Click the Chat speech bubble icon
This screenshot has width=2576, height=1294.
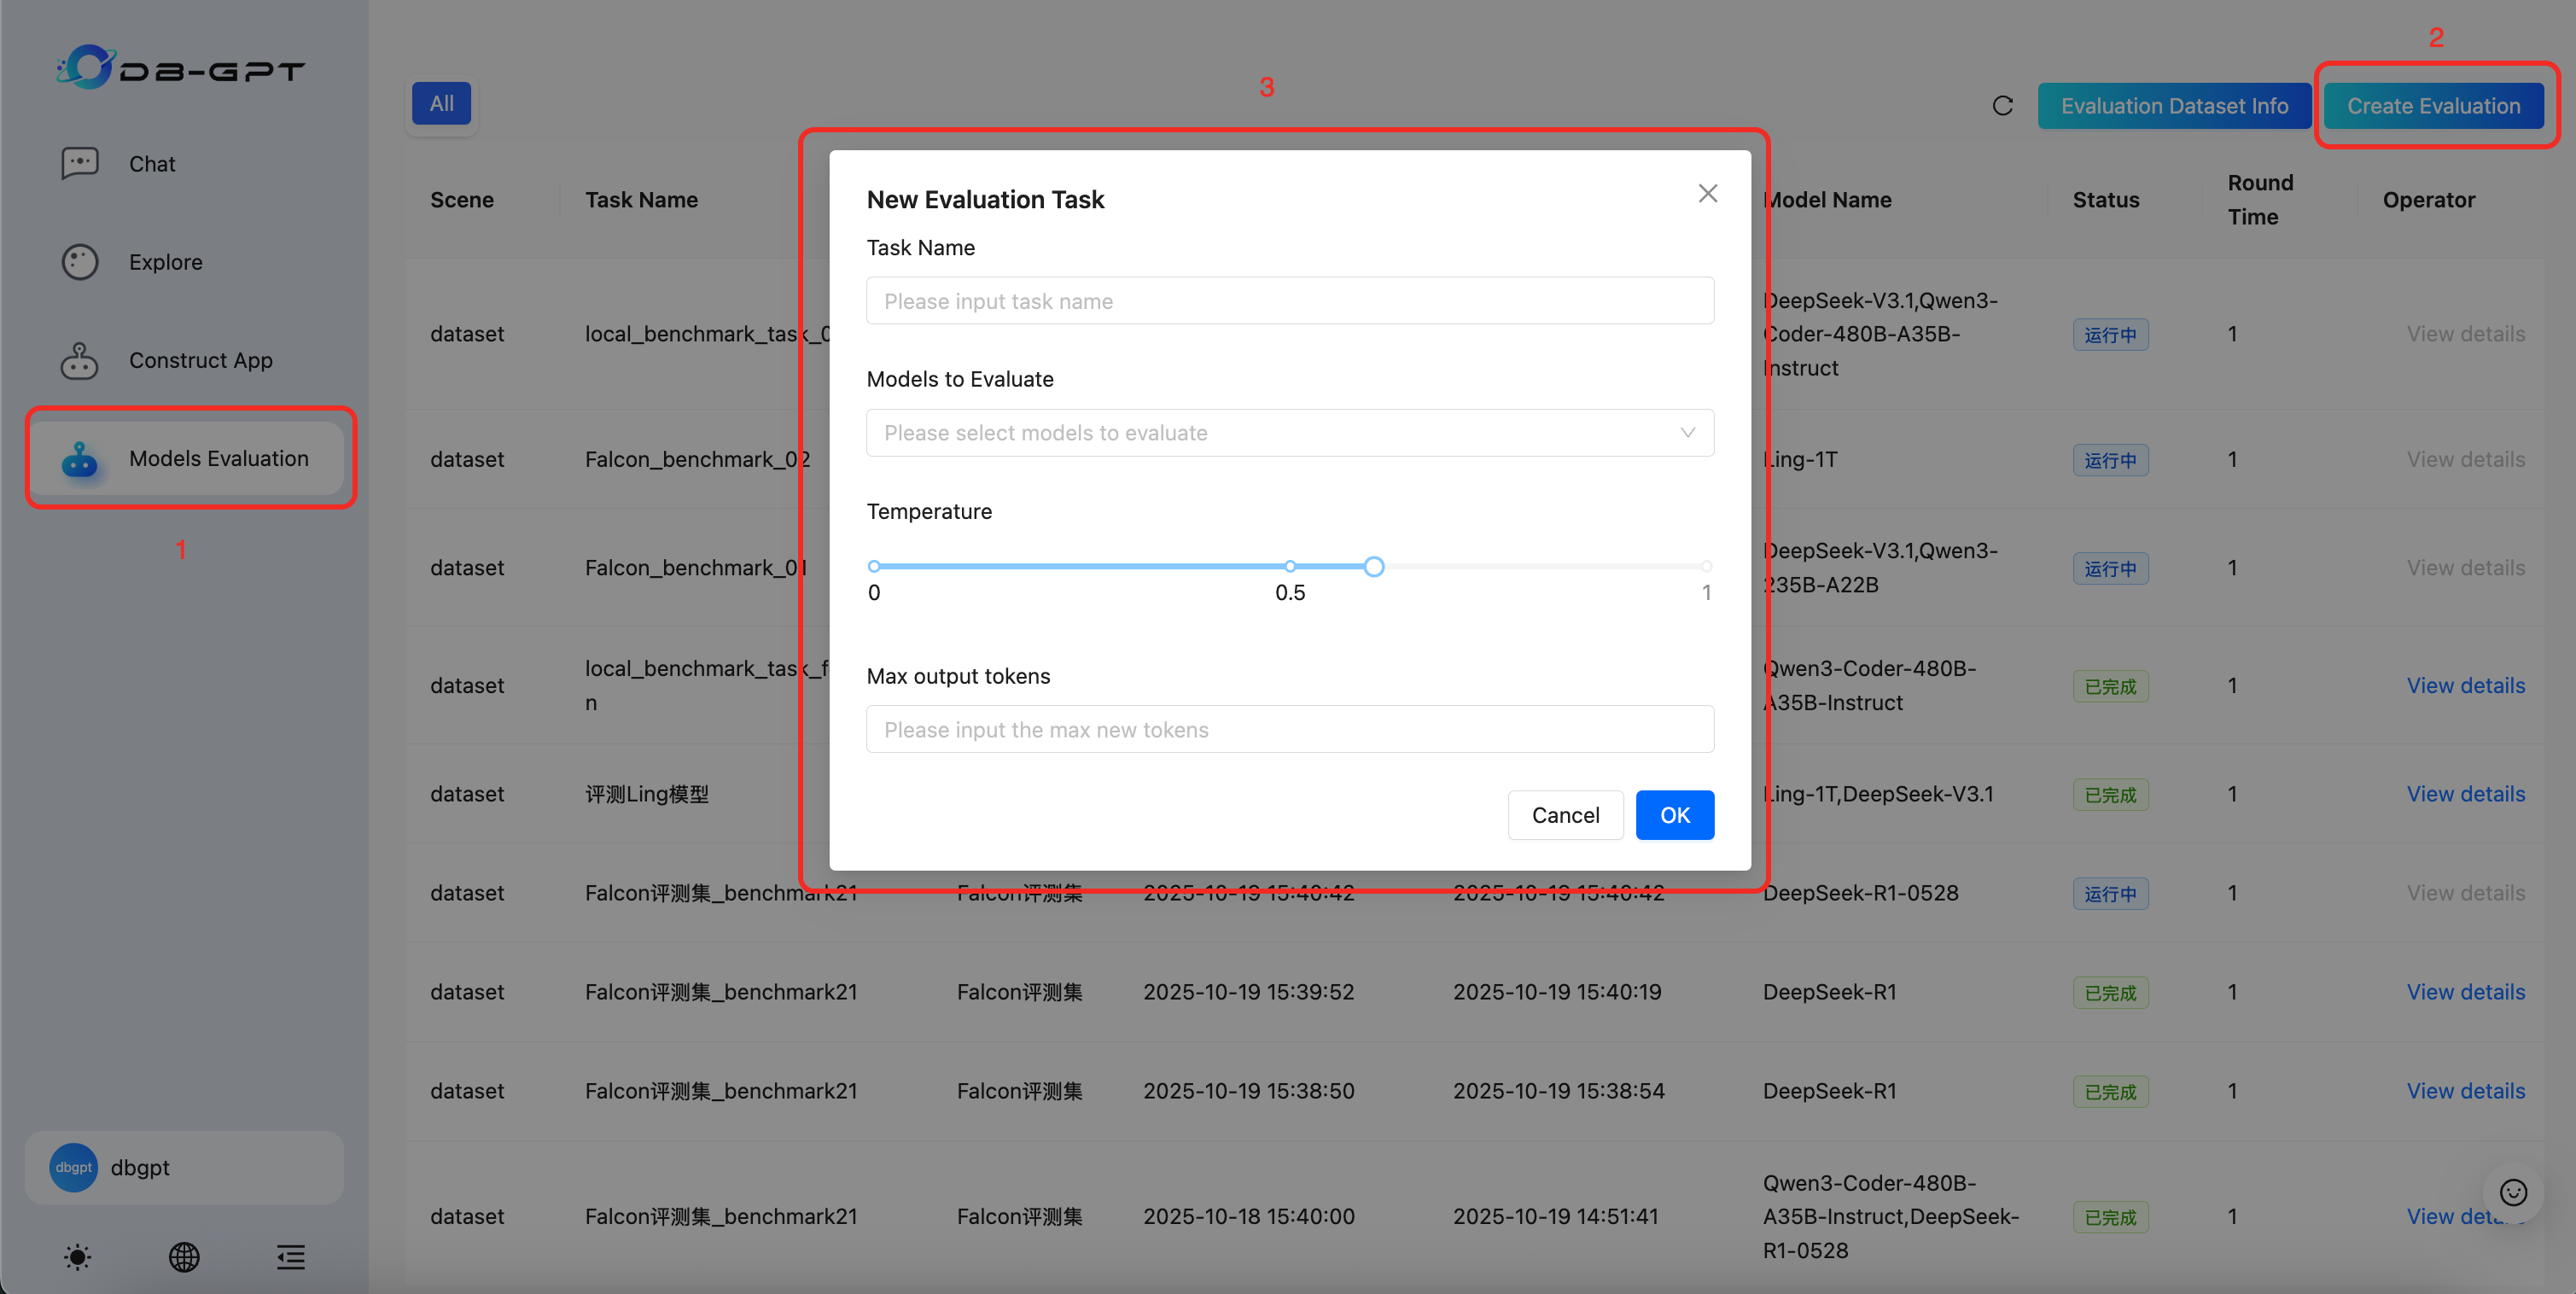pos(80,163)
